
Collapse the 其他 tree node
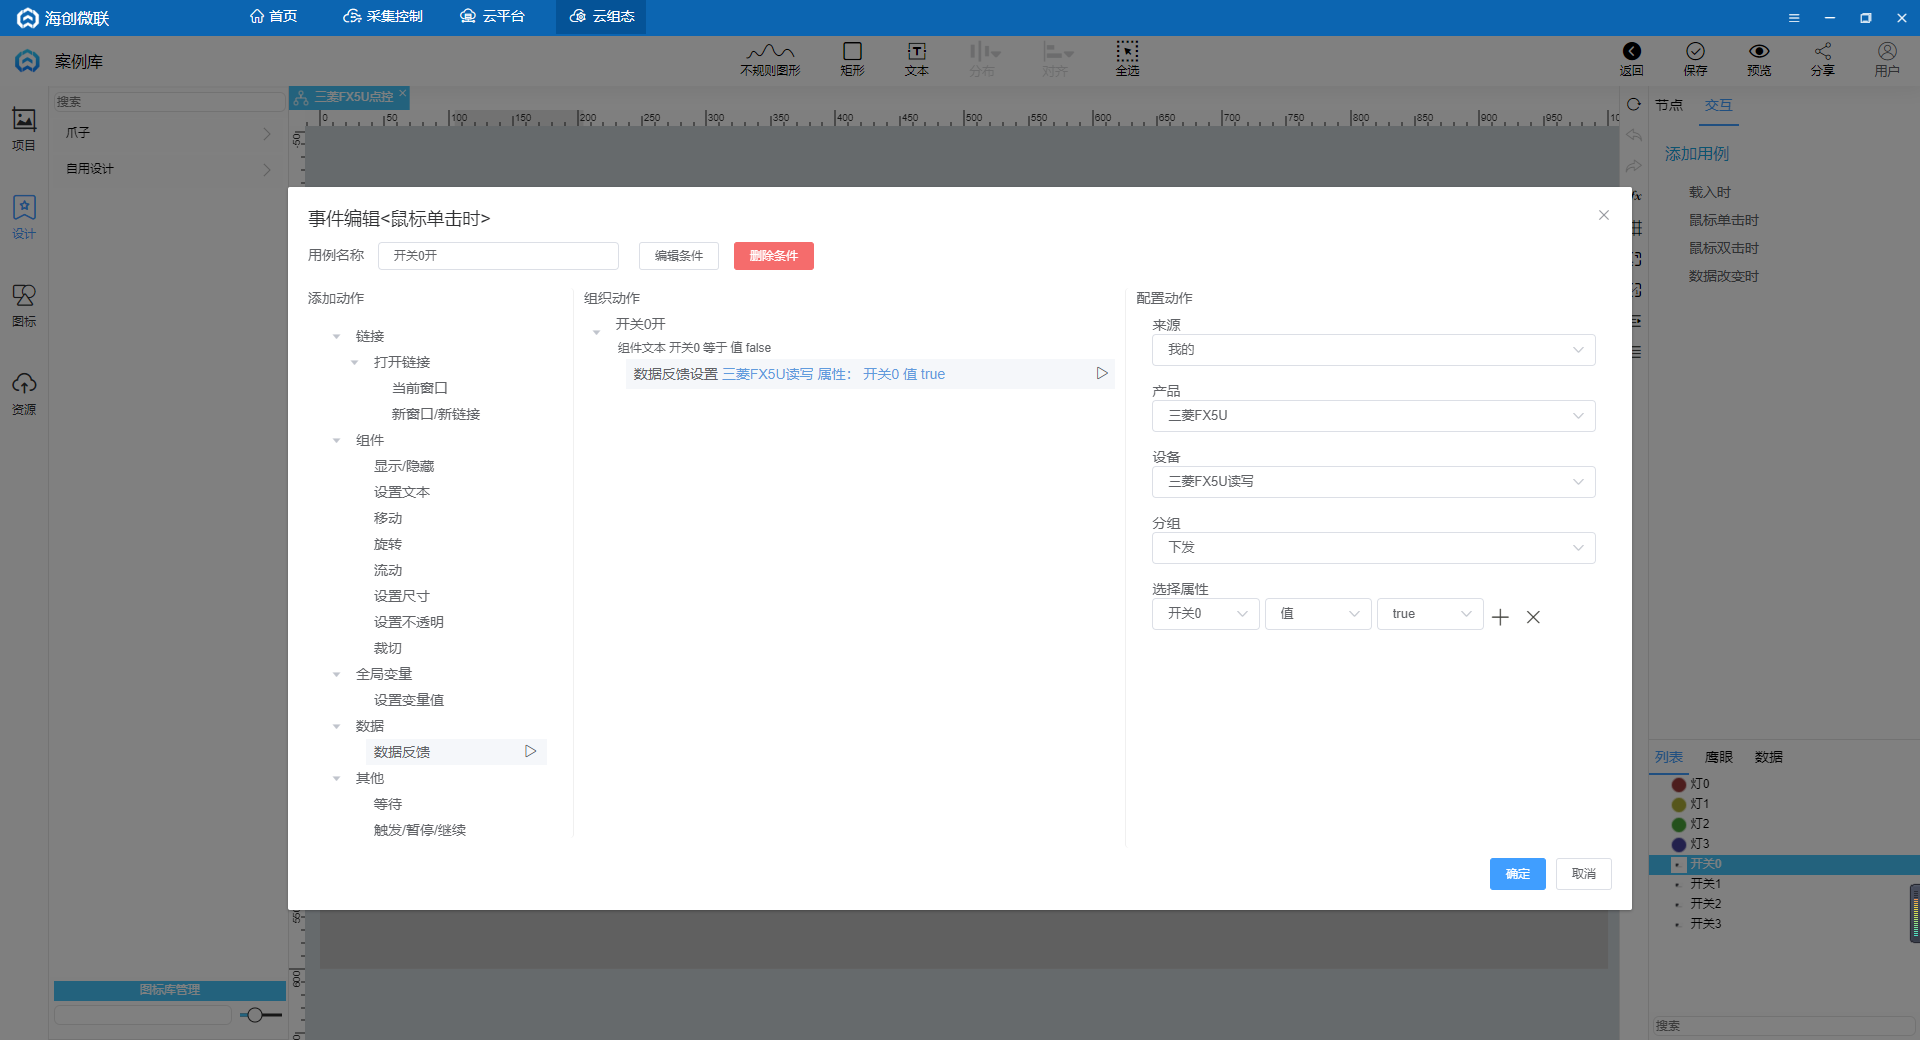pos(337,778)
